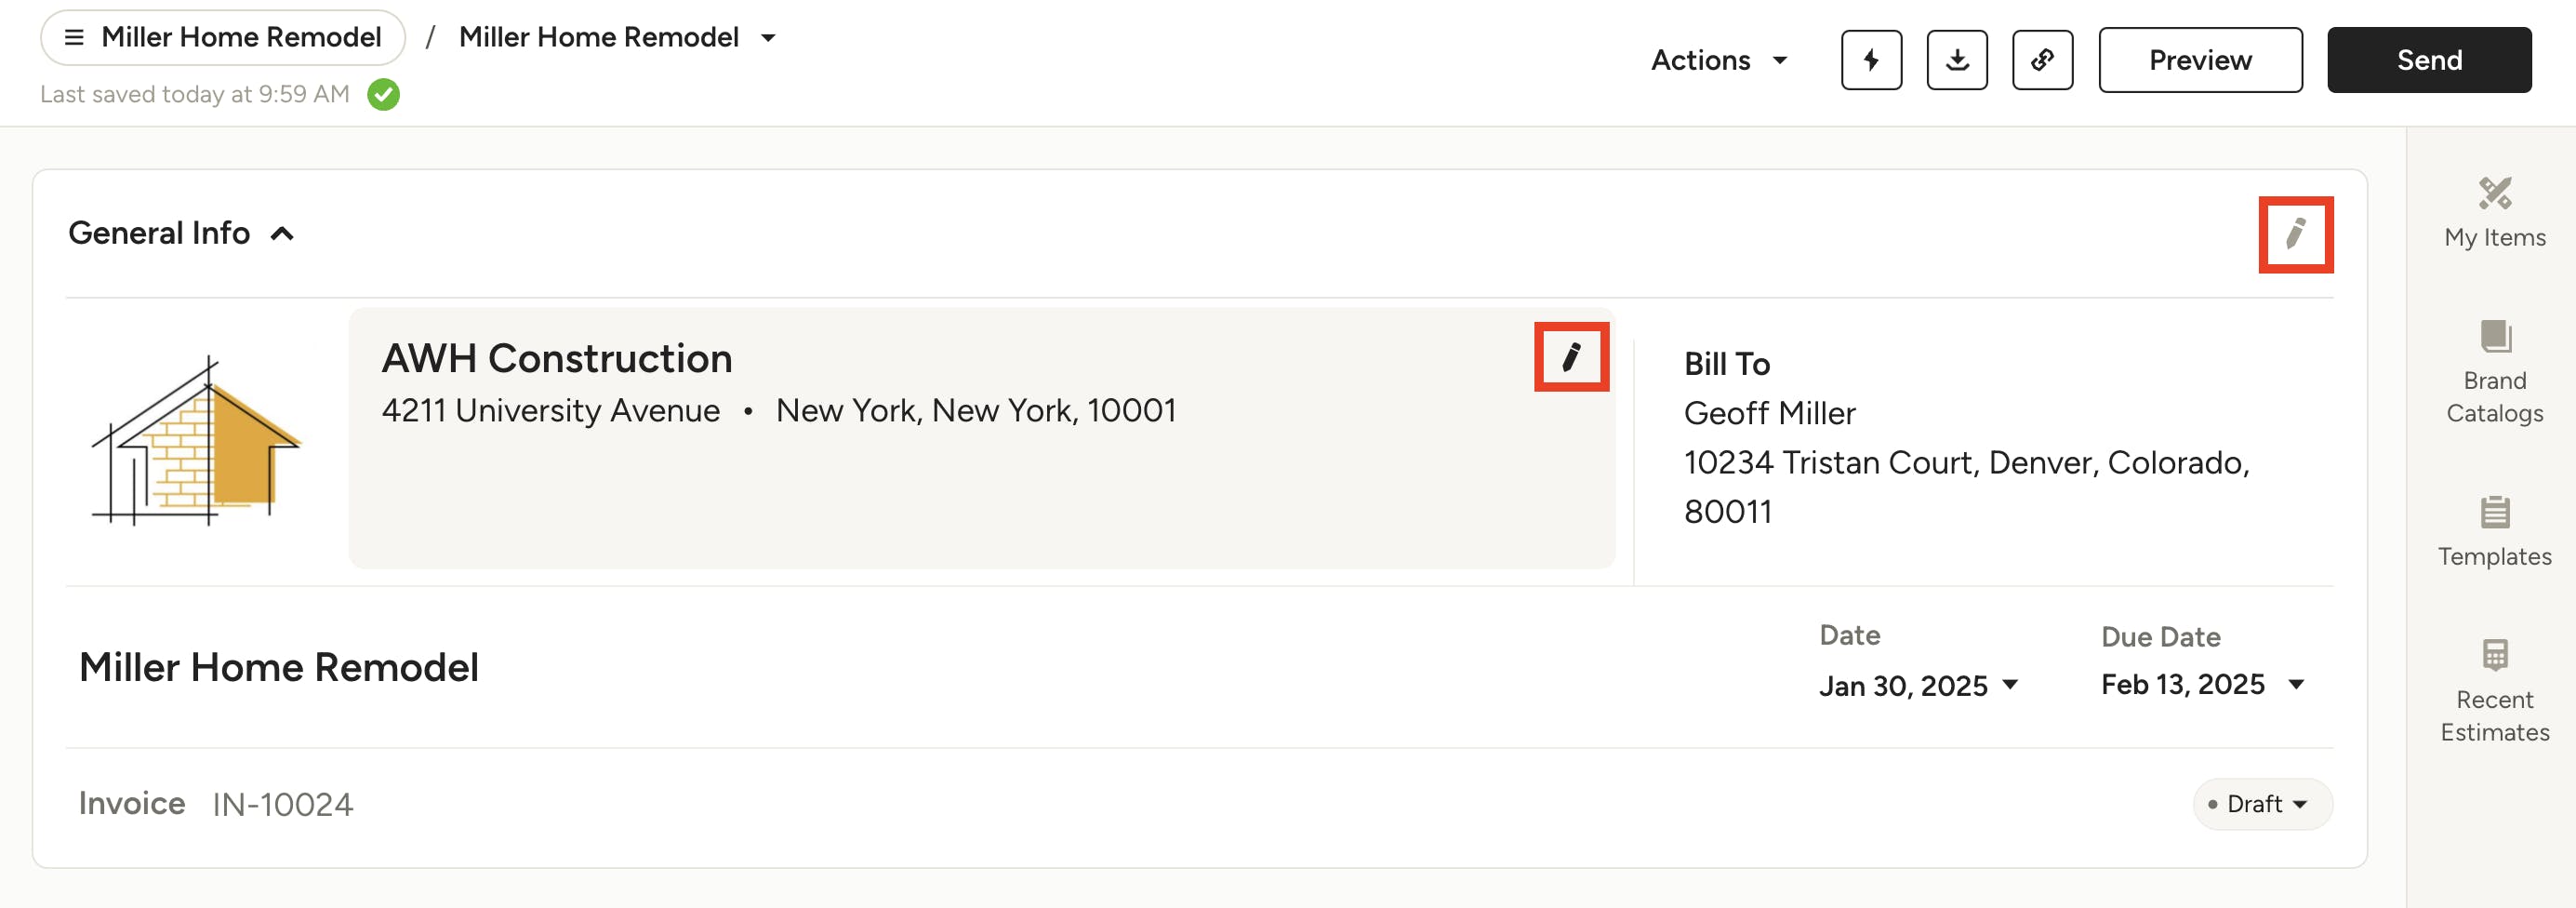The height and width of the screenshot is (908, 2576).
Task: Click the Preview button
Action: [x=2200, y=60]
